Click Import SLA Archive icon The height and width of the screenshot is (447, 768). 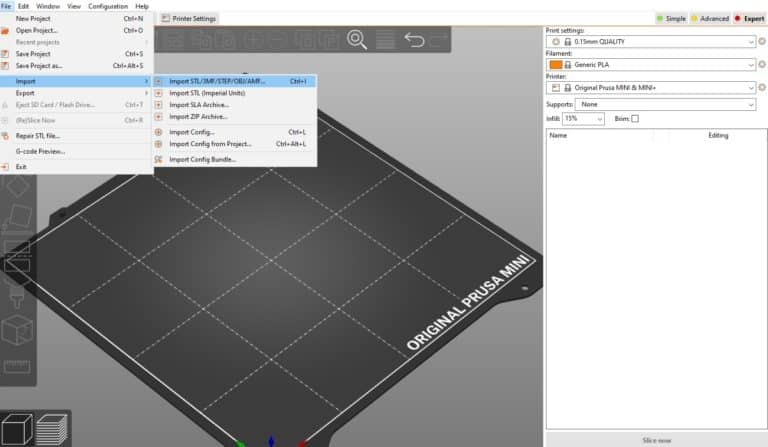(x=158, y=105)
